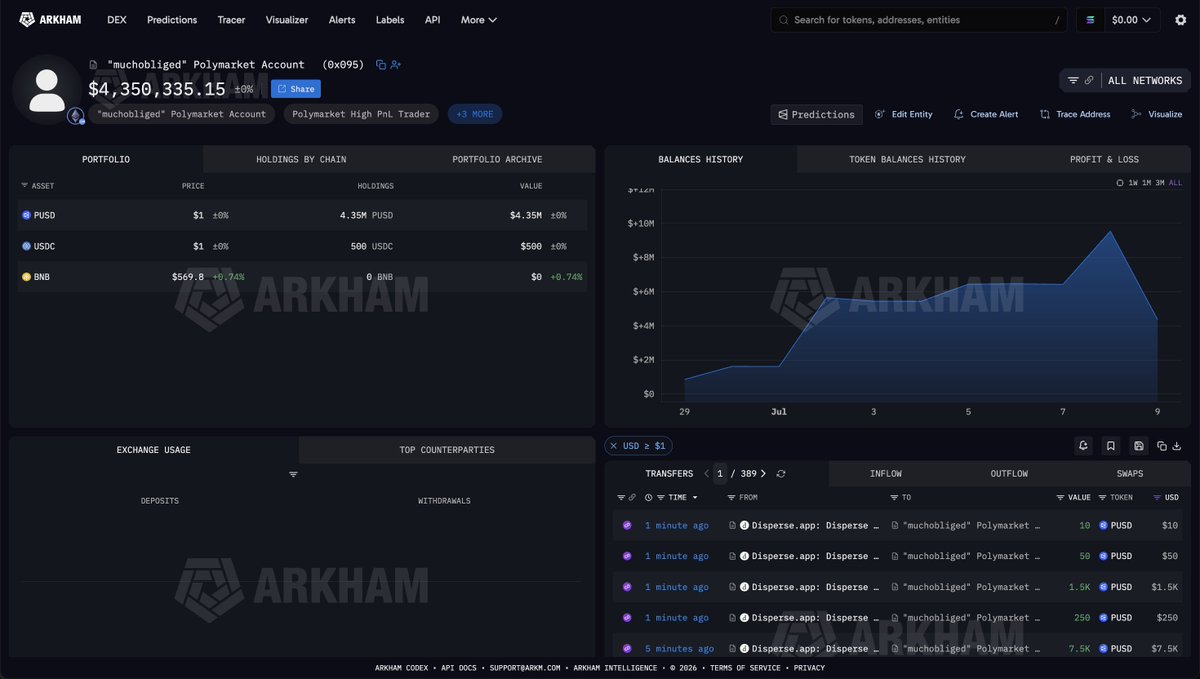Click the Predictions button below ALL NETWORKS

(x=817, y=114)
